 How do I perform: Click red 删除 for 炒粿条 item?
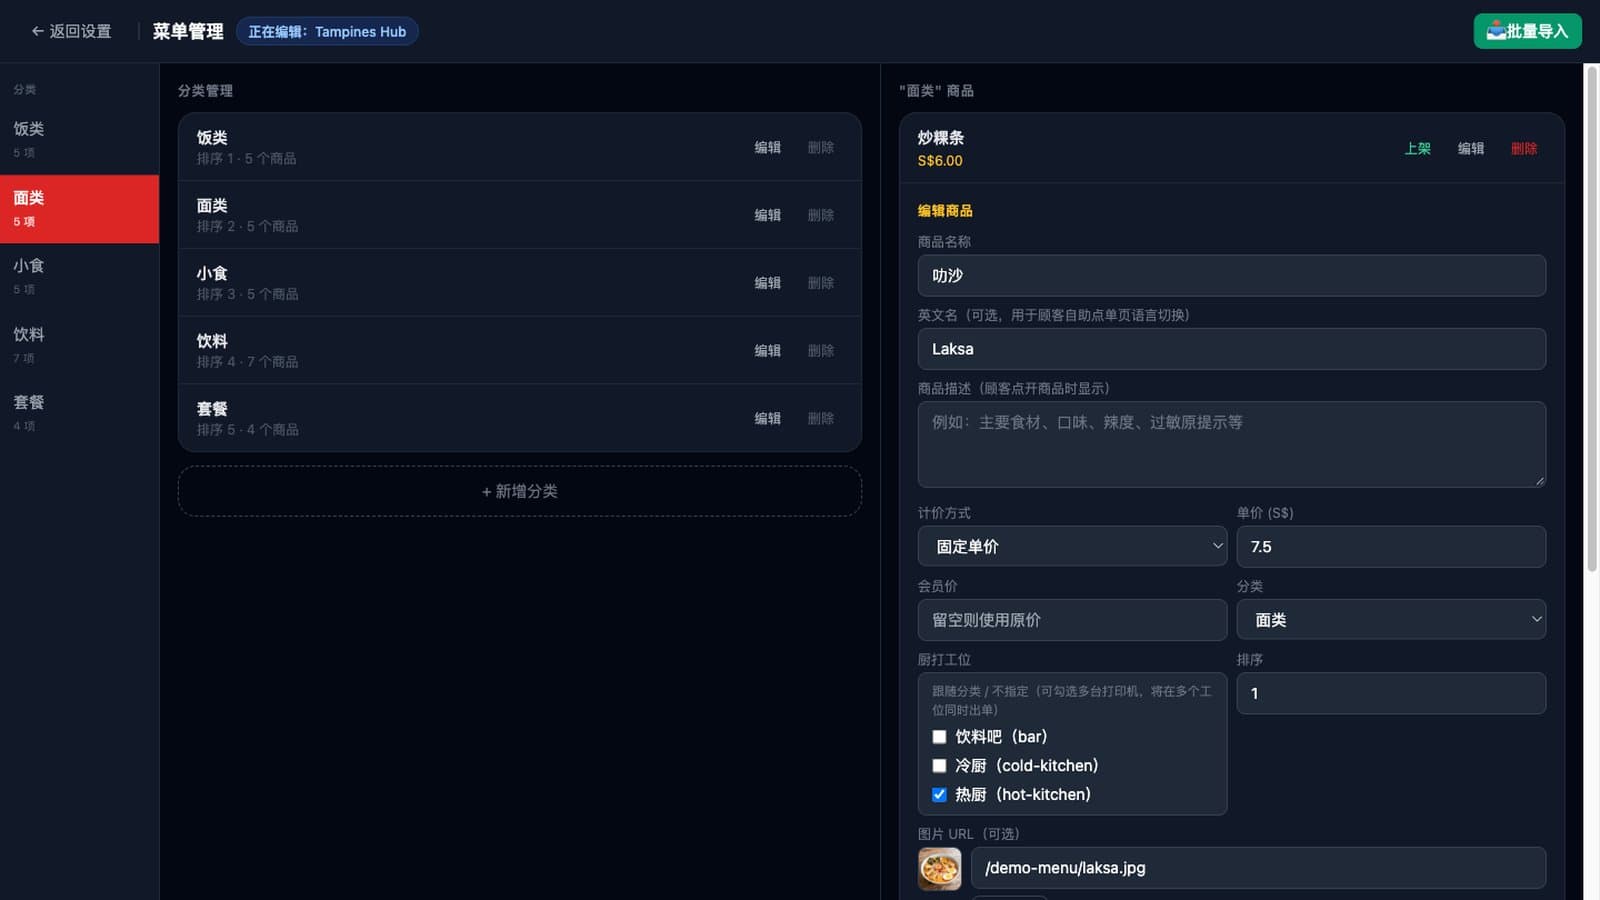[1524, 148]
